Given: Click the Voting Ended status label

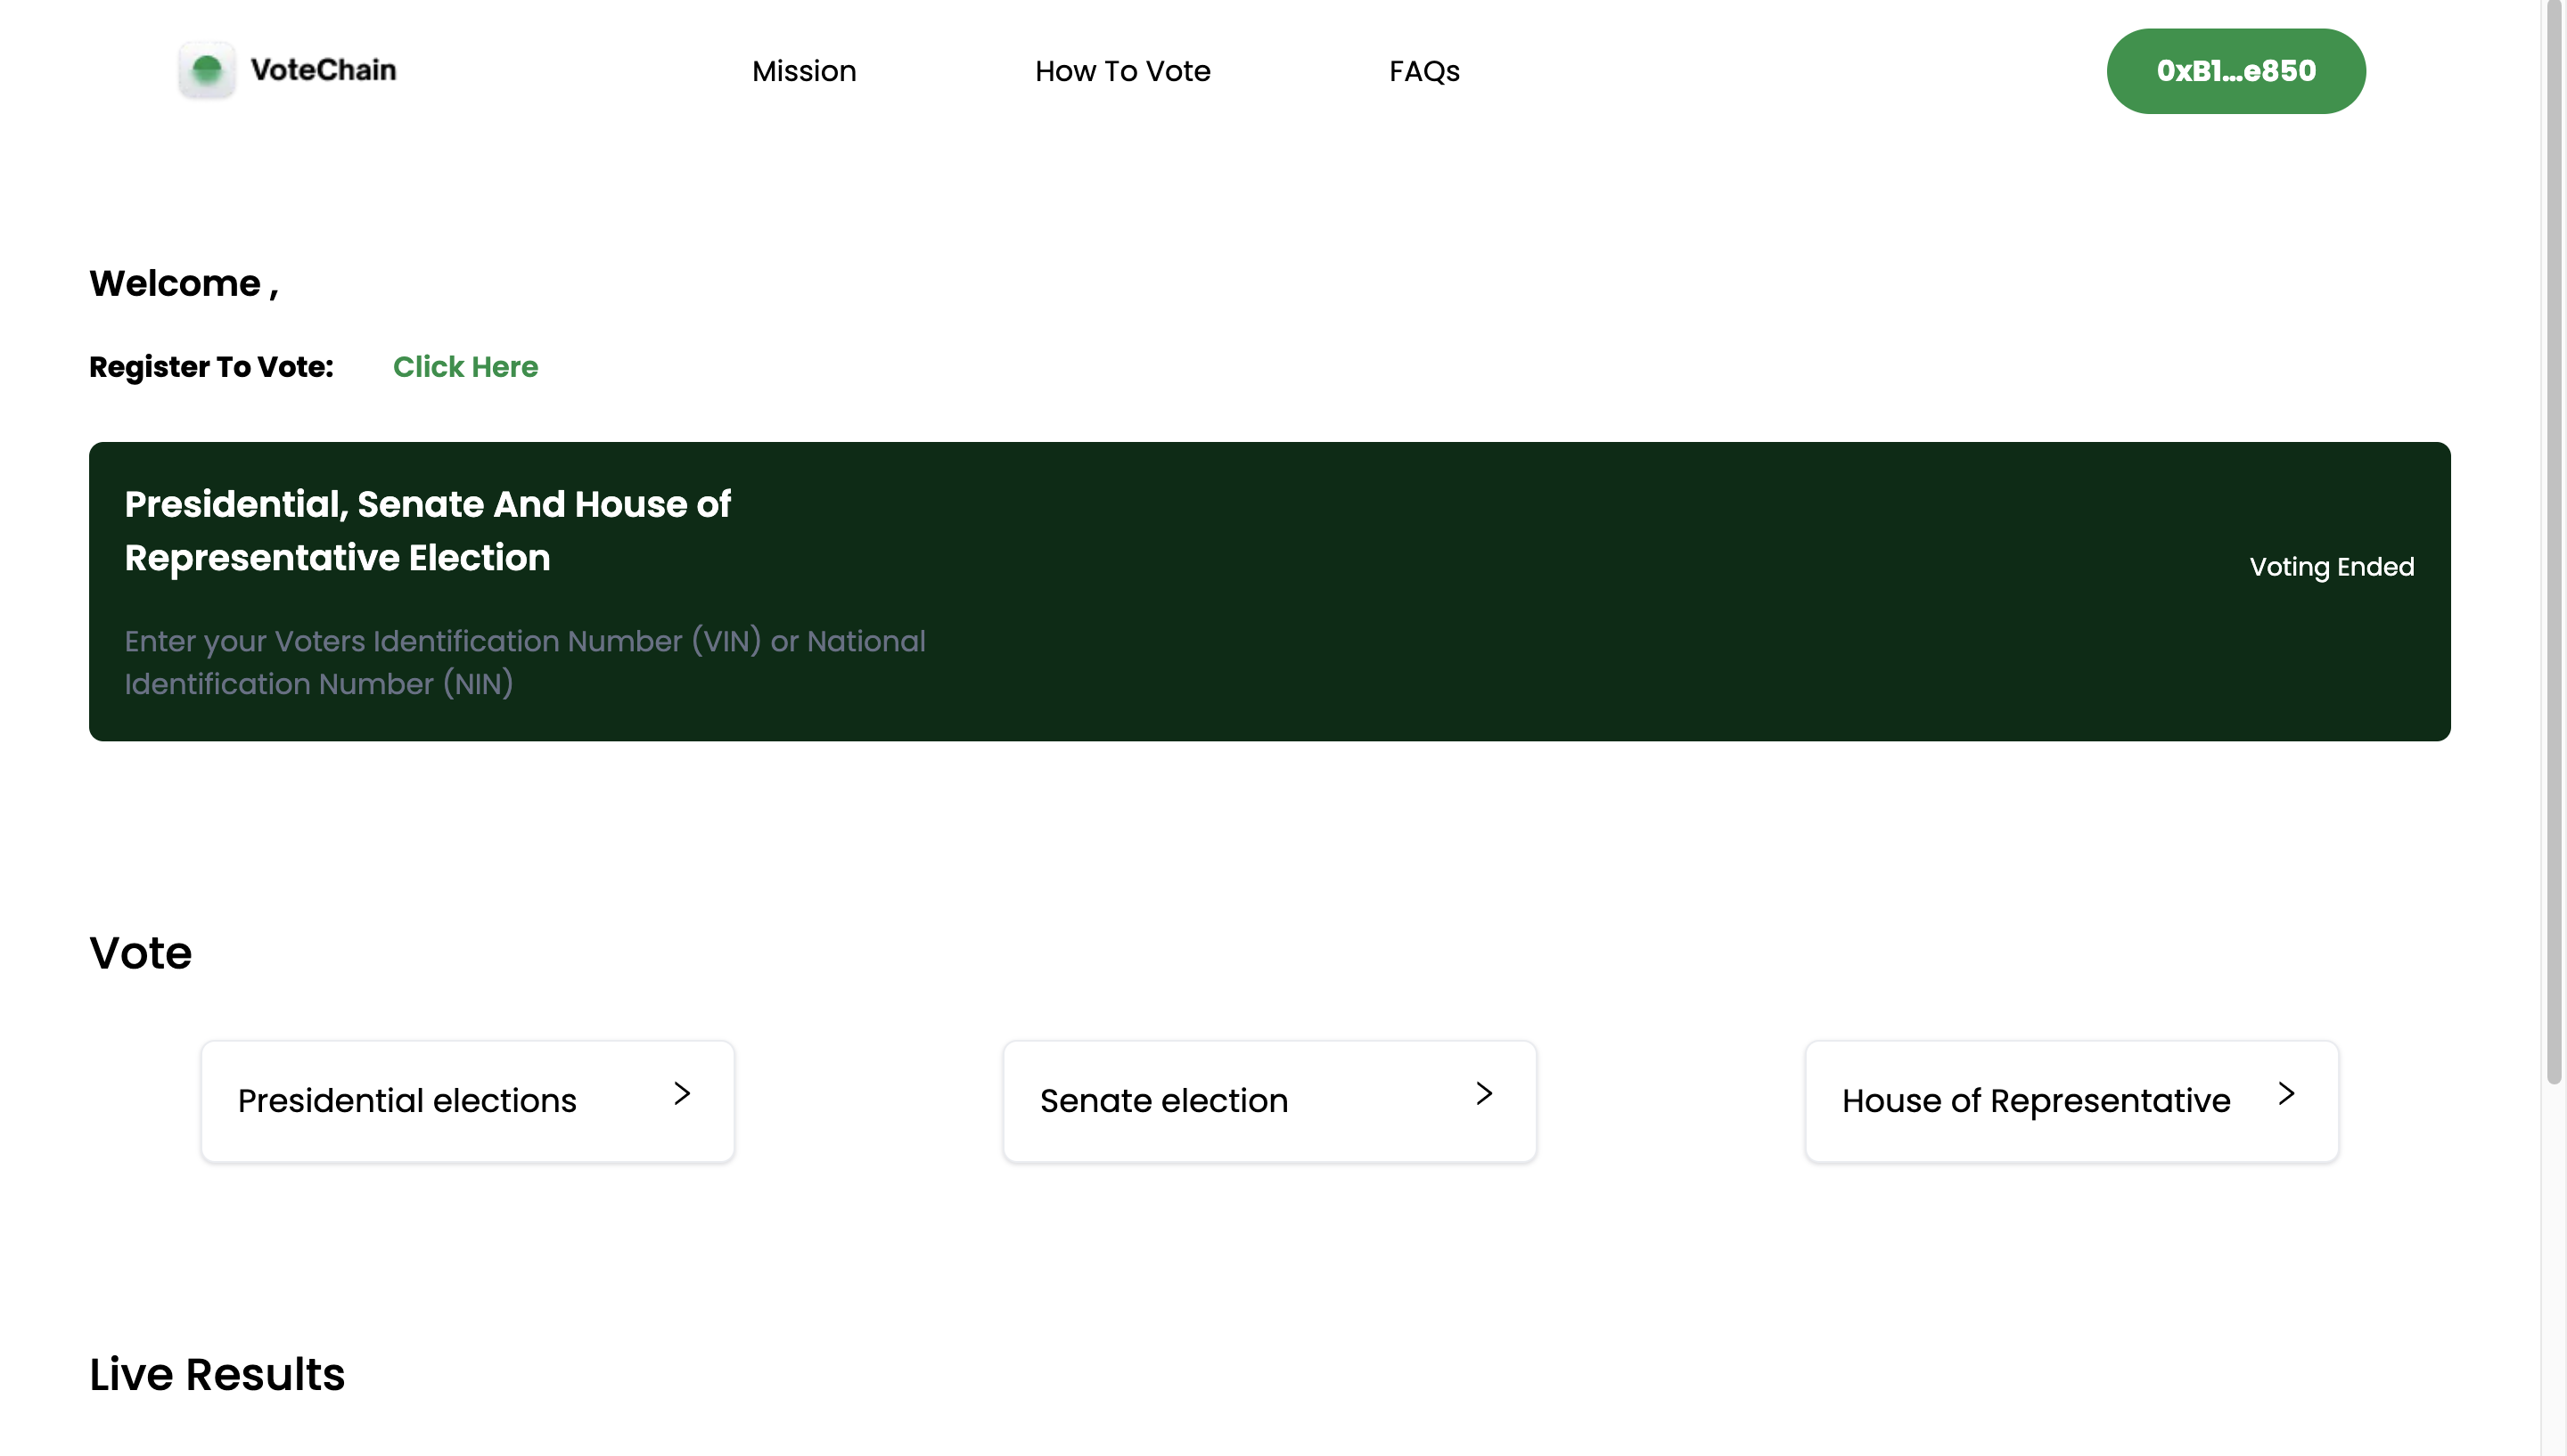Looking at the screenshot, I should tap(2331, 567).
